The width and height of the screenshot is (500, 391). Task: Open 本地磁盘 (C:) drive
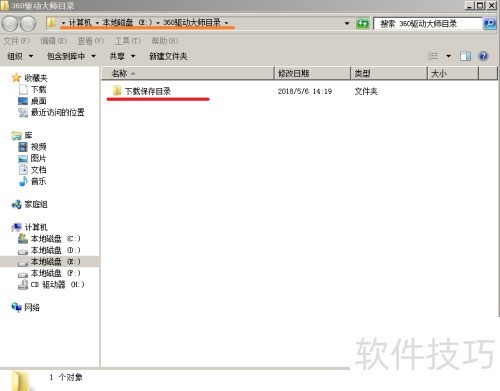pos(49,239)
